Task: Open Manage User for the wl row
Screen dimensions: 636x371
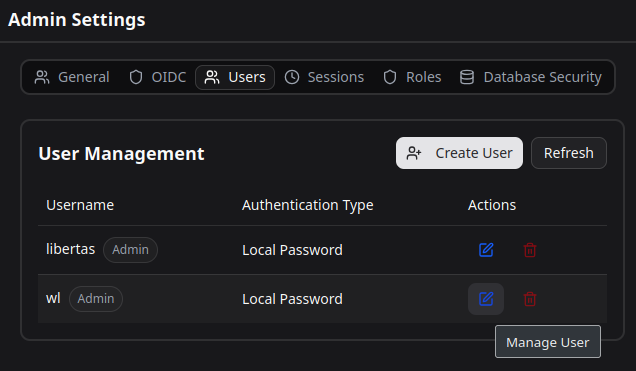Action: pyautogui.click(x=486, y=299)
